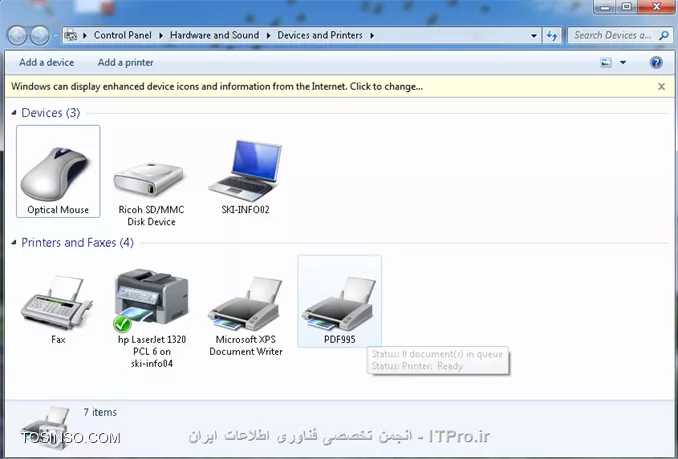The image size is (678, 459).
Task: Click the Microsoft XPS Document Writer label
Action: (246, 346)
